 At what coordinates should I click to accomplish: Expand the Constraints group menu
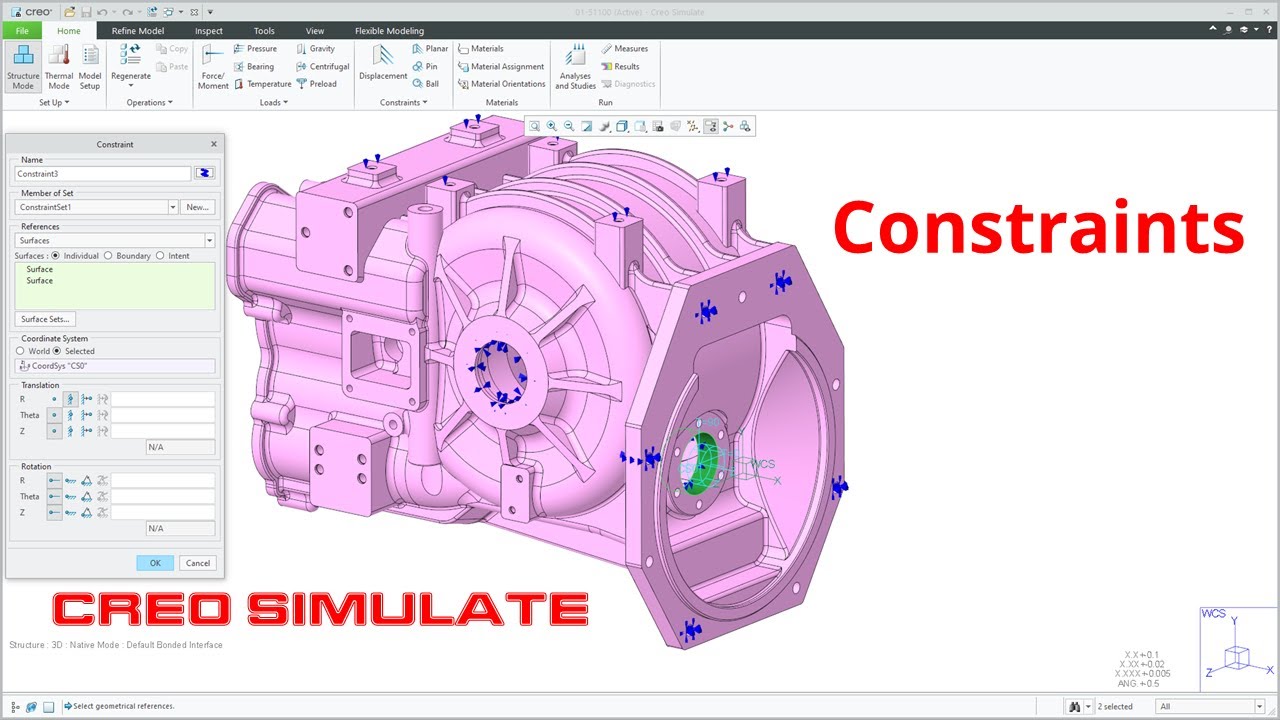(x=403, y=102)
